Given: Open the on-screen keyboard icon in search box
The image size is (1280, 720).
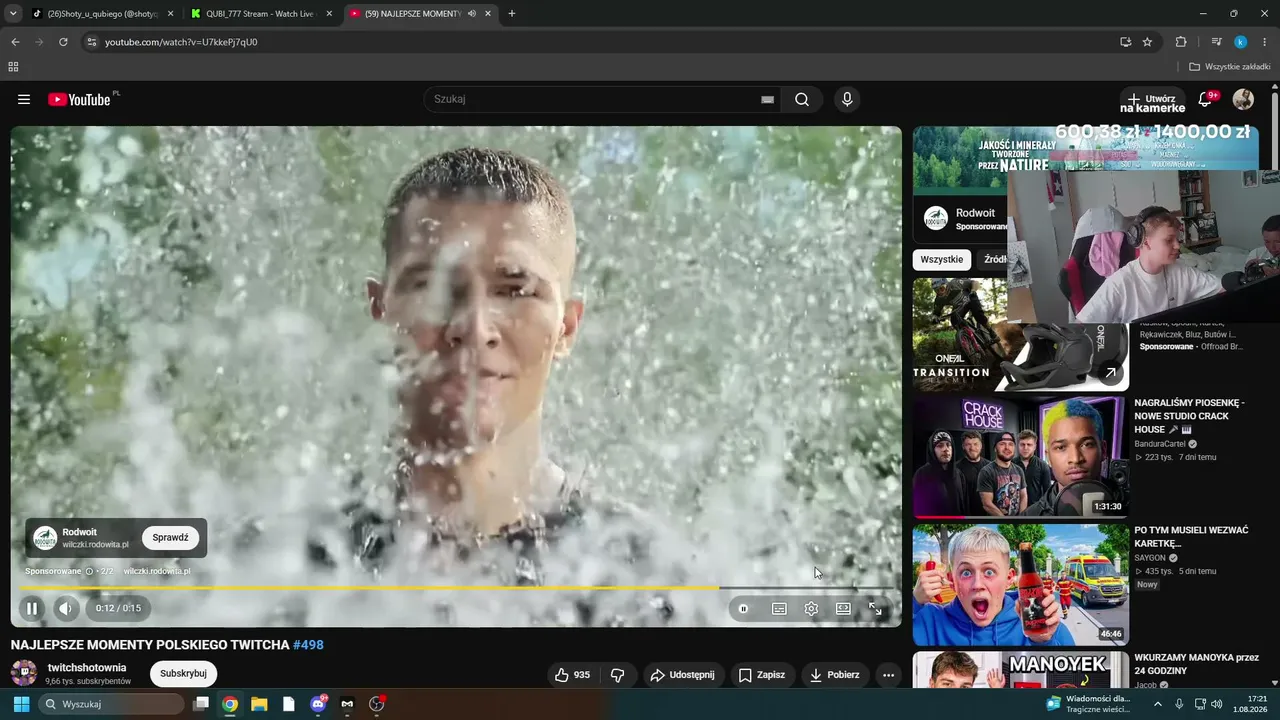Looking at the screenshot, I should (x=767, y=99).
